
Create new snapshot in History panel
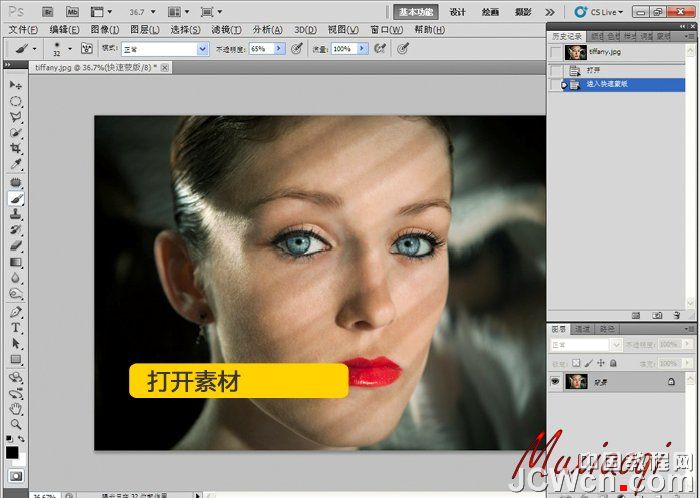click(657, 315)
